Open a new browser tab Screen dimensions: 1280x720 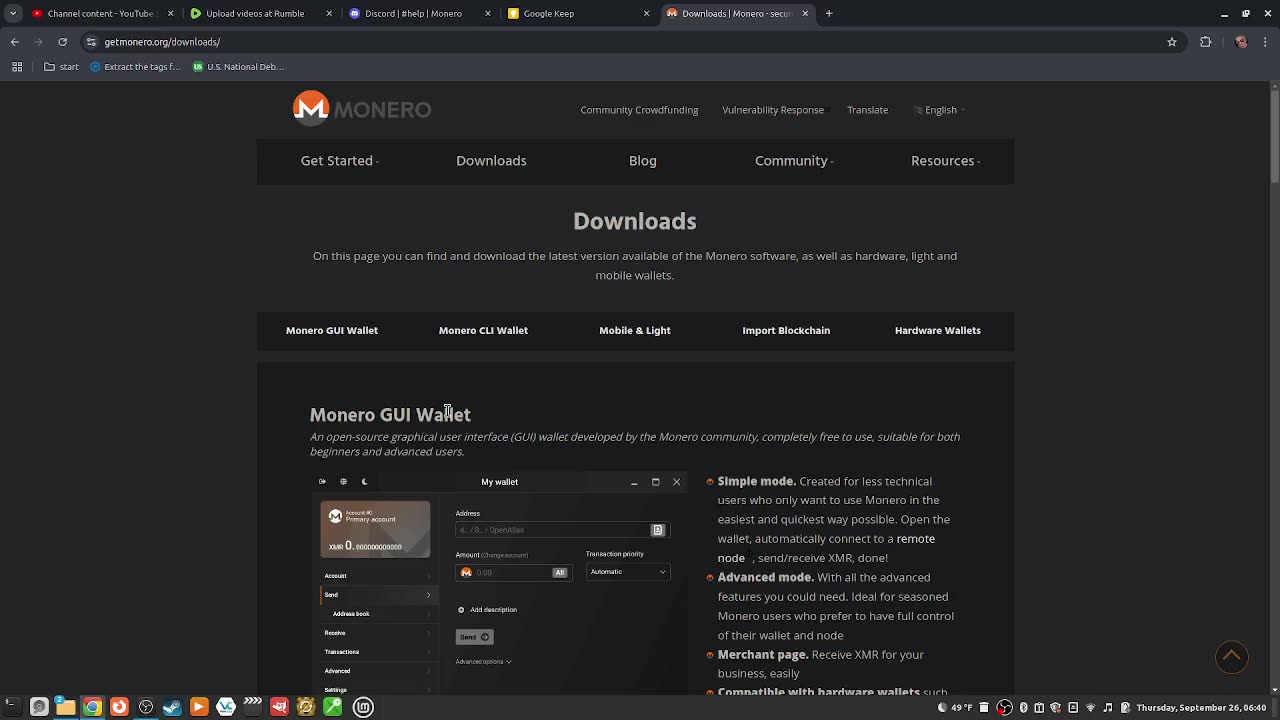pyautogui.click(x=829, y=14)
